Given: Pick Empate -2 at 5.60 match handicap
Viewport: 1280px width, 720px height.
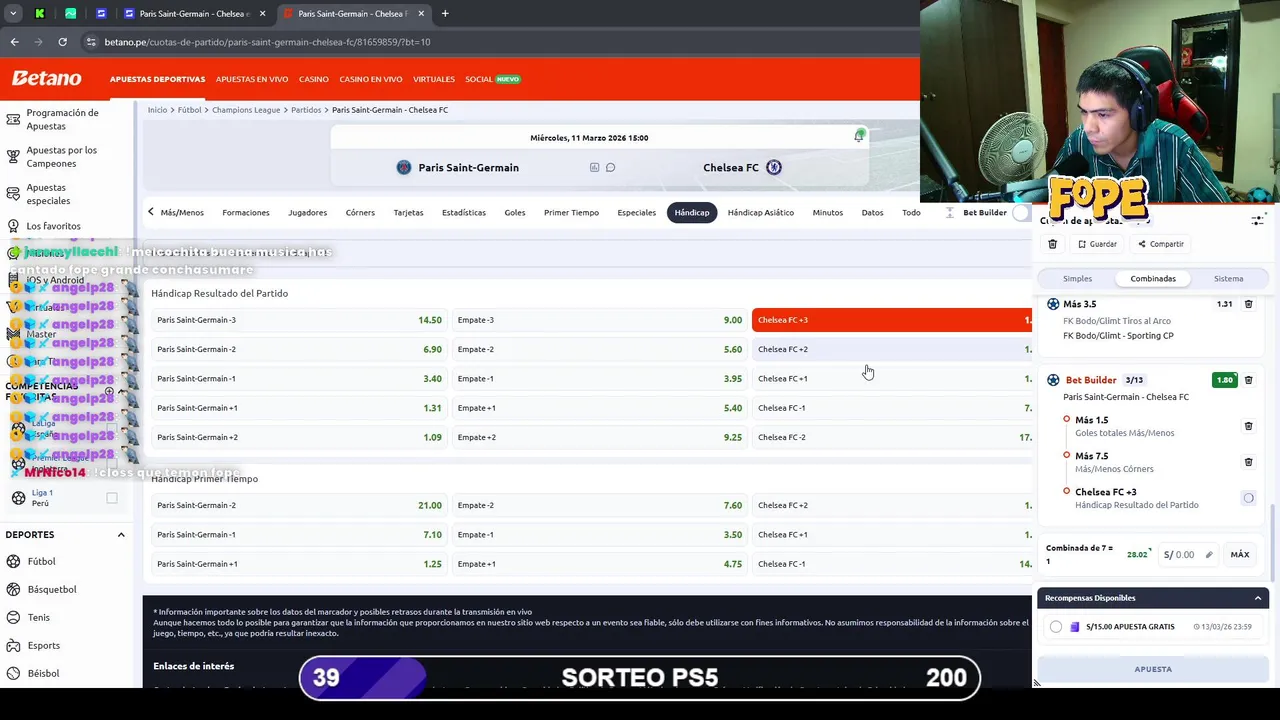Looking at the screenshot, I should point(599,349).
